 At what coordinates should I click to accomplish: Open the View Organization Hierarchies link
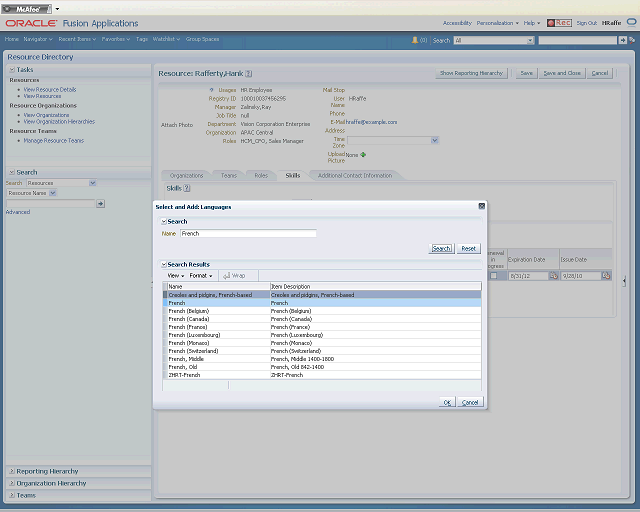59,122
